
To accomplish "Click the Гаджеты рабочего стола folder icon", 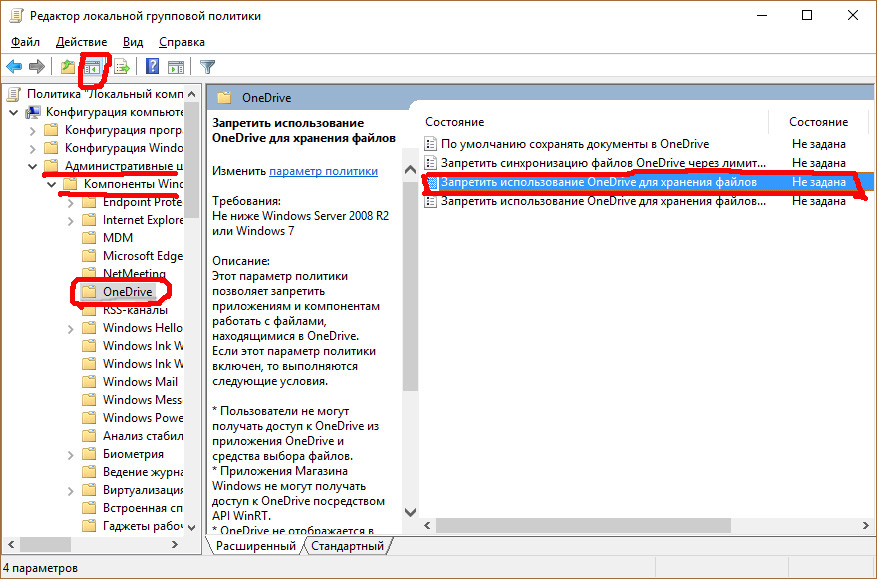I will [x=89, y=526].
